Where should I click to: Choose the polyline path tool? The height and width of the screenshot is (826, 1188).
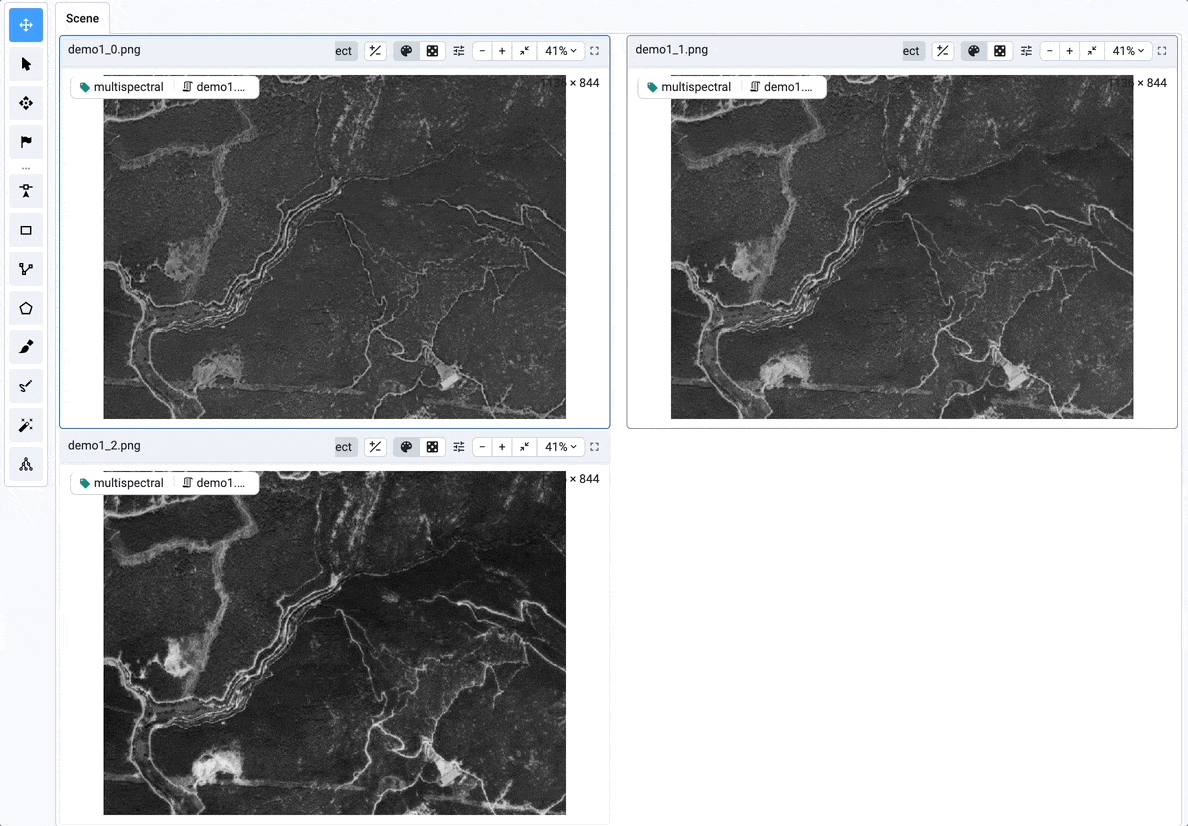[26, 269]
